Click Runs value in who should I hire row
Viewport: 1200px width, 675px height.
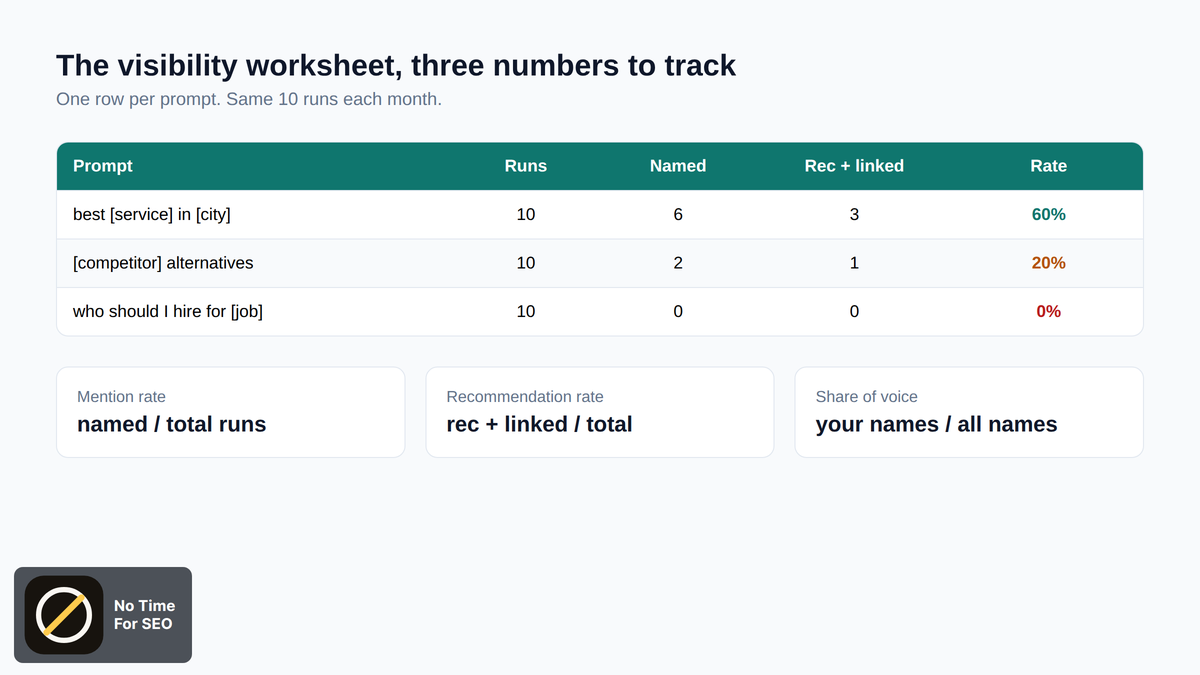coord(526,311)
